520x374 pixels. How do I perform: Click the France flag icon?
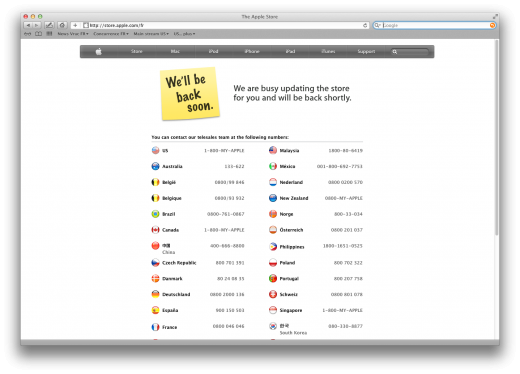[x=155, y=327]
